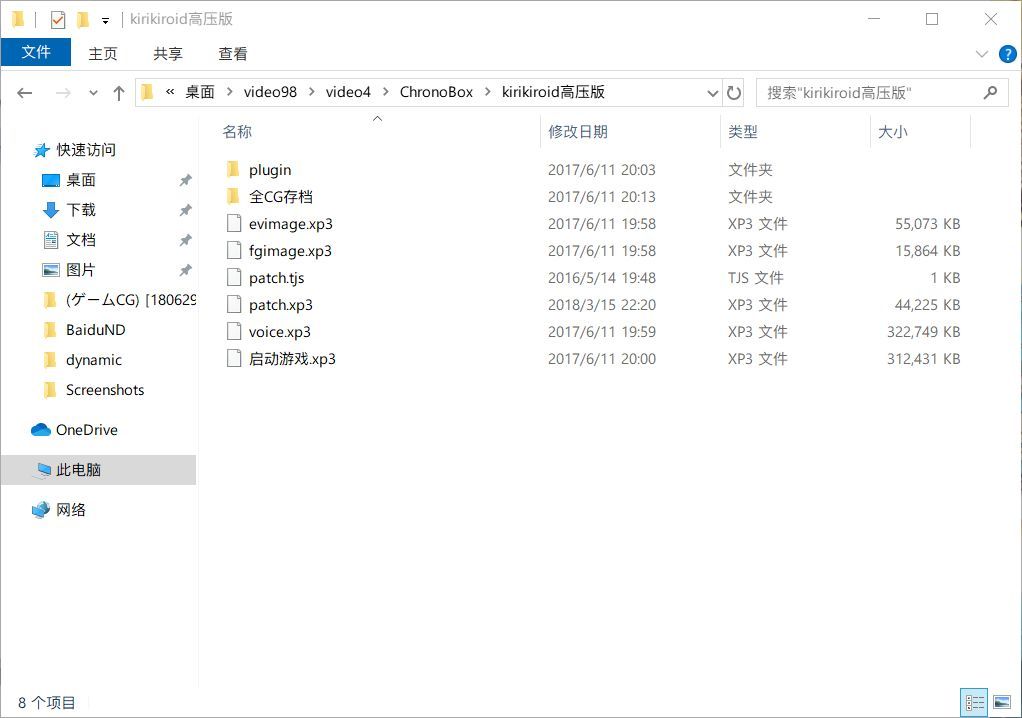This screenshot has height=718, width=1022.
Task: Click the back navigation arrow
Action: tap(25, 93)
